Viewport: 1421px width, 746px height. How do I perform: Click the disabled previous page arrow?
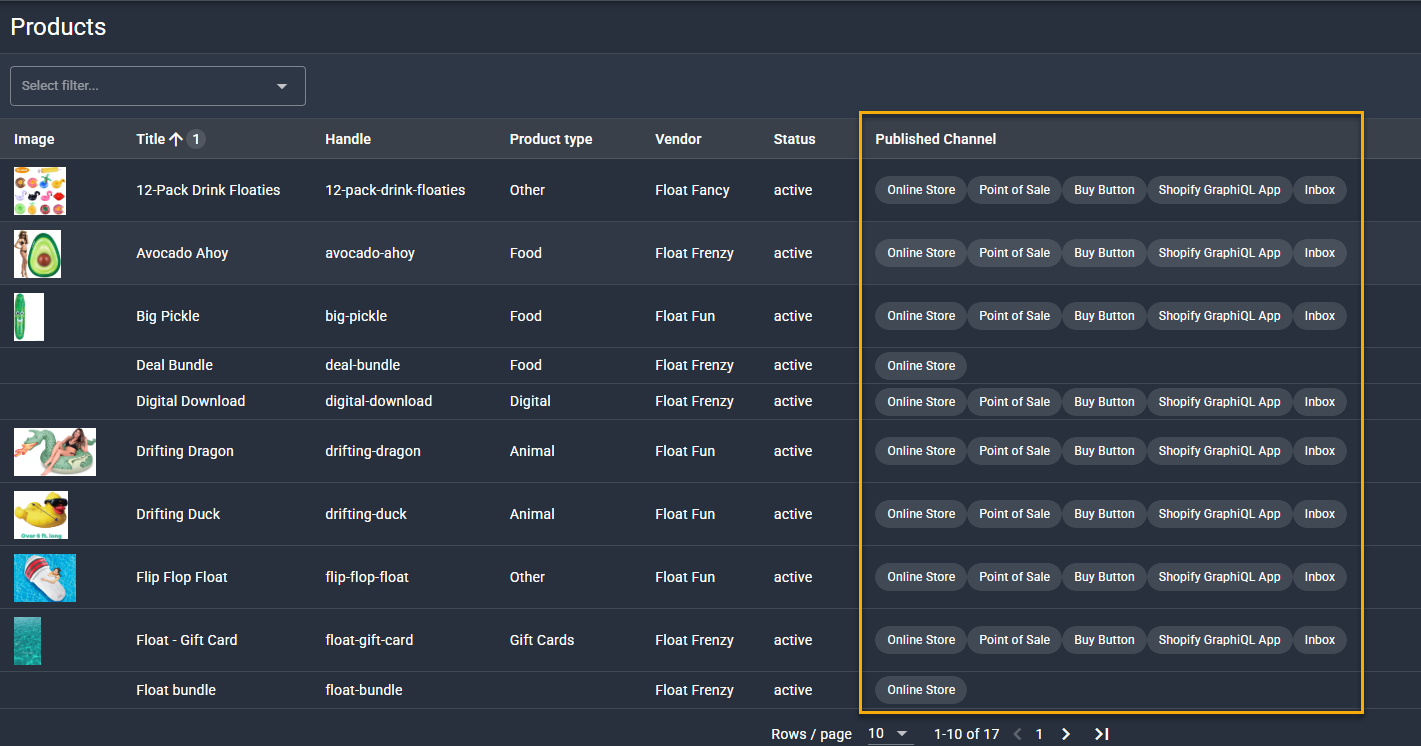(x=1018, y=734)
